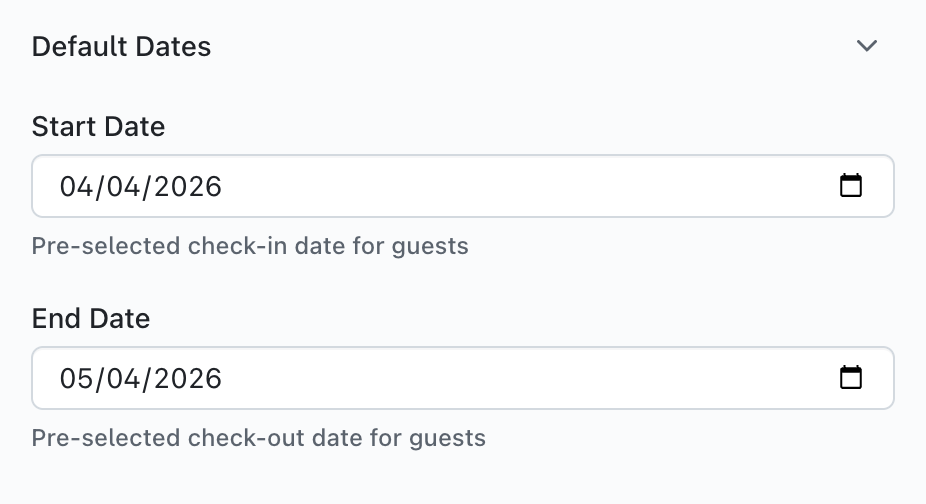The height and width of the screenshot is (504, 926).
Task: Select the second 04 segment in Start Date
Action: click(122, 186)
